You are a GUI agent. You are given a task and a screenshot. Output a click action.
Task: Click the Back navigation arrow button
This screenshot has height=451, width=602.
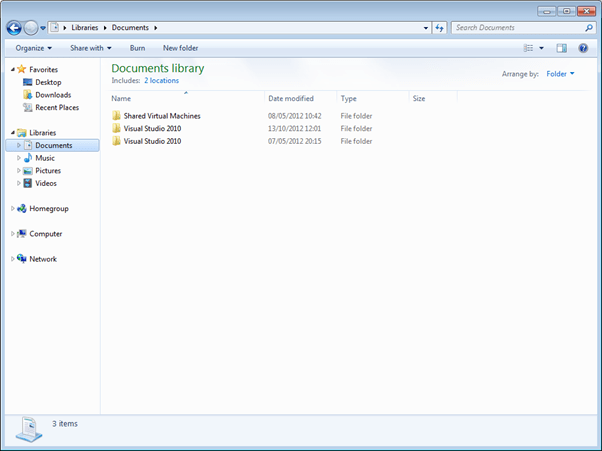[x=14, y=28]
